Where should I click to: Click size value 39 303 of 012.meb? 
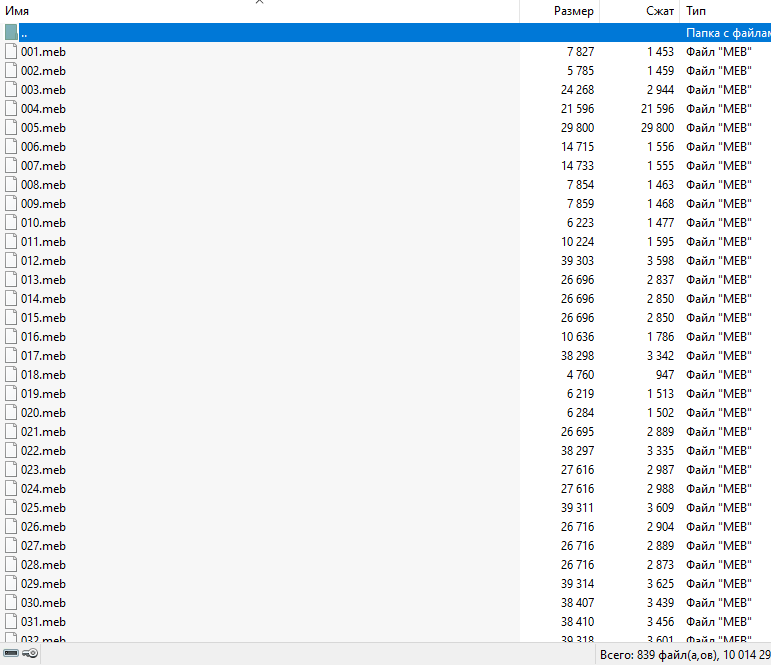[577, 261]
